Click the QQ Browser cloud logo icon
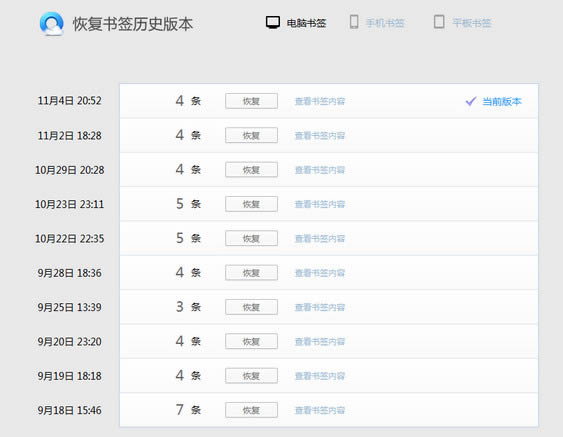Image resolution: width=563 pixels, height=437 pixels. (x=52, y=24)
